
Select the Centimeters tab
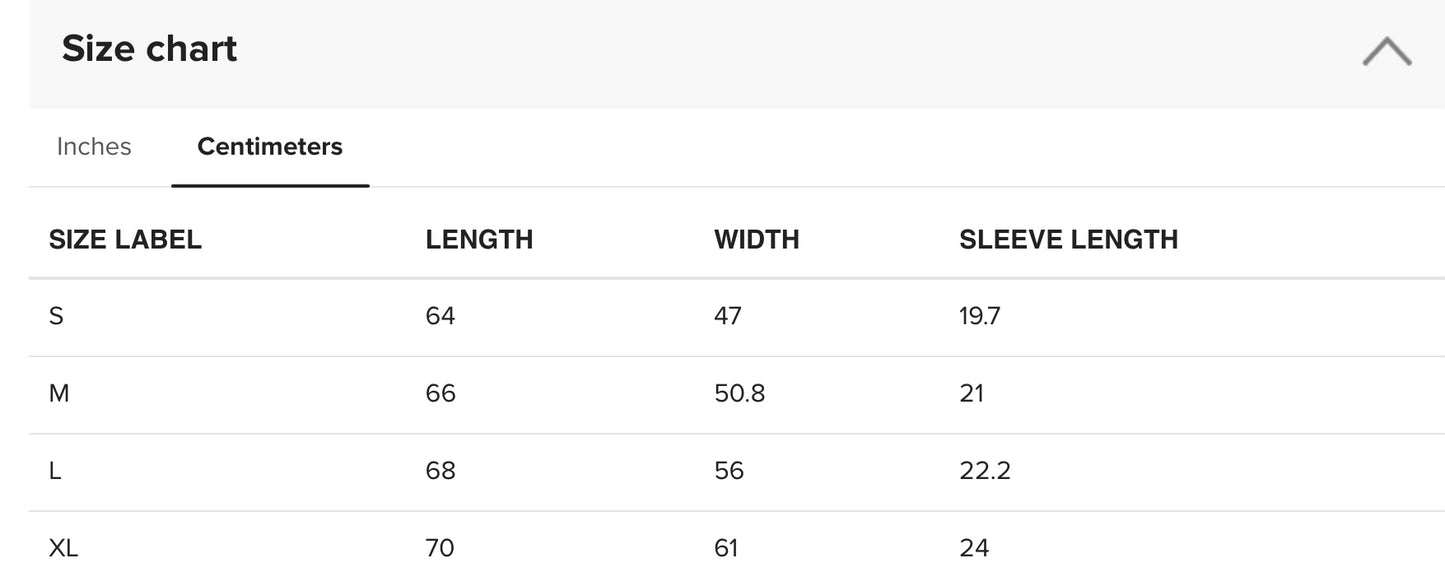click(270, 147)
